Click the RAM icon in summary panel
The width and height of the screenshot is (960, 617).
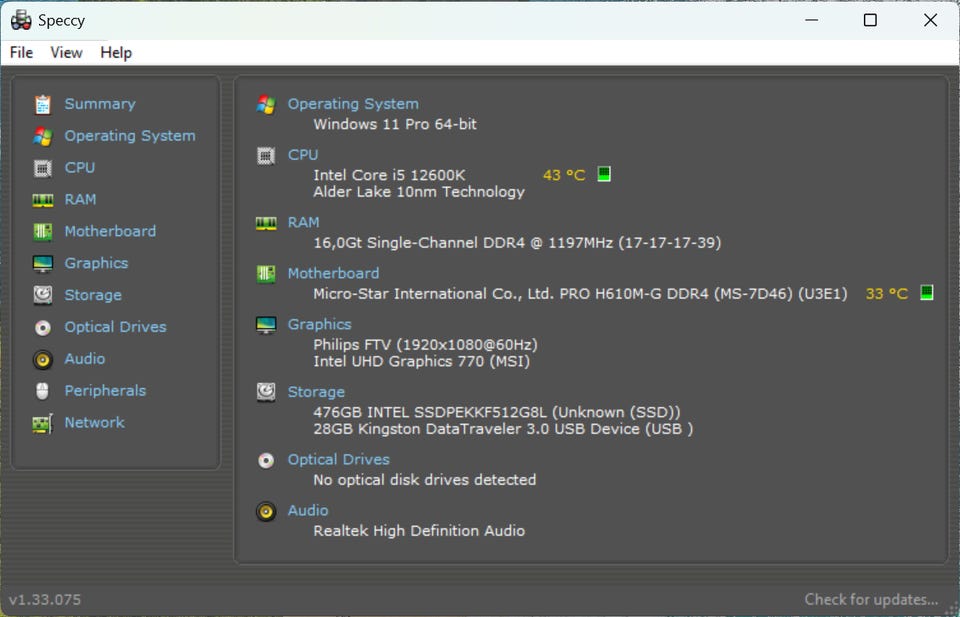(x=266, y=223)
